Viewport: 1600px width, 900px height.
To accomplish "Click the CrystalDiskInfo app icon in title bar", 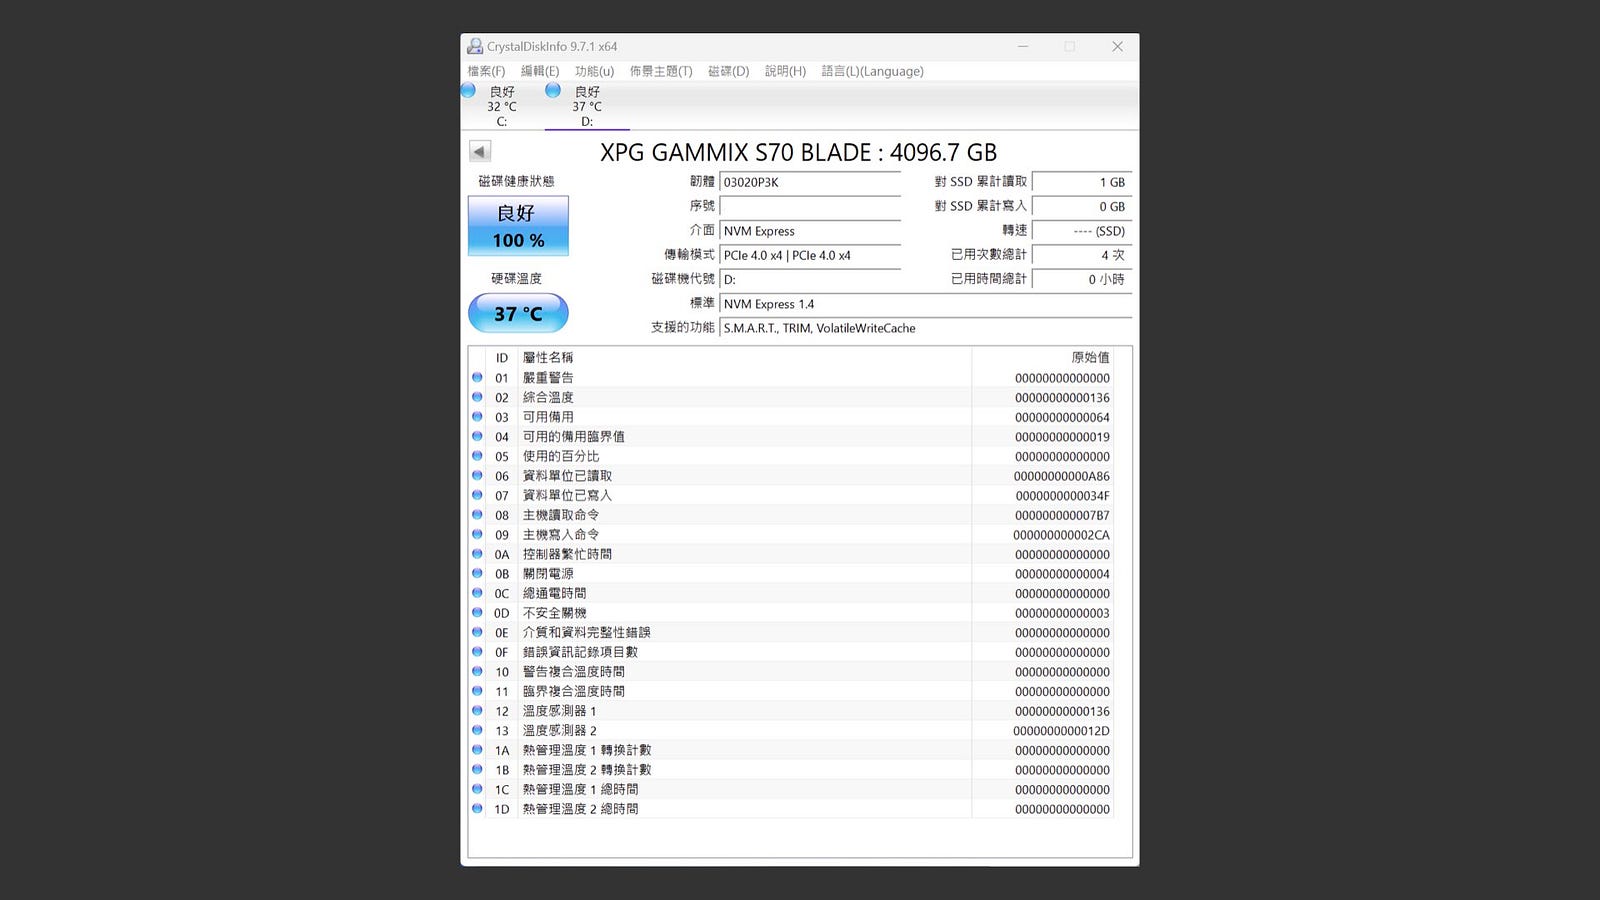I will point(475,46).
